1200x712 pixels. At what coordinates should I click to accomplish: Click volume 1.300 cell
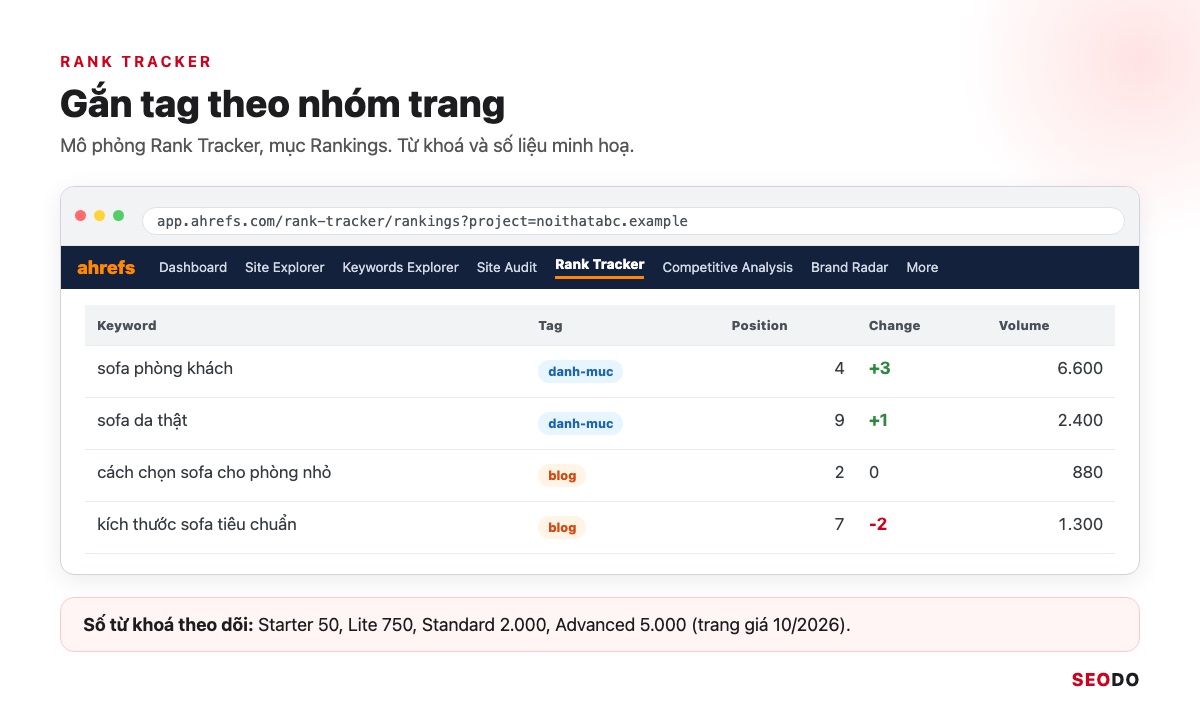1080,524
